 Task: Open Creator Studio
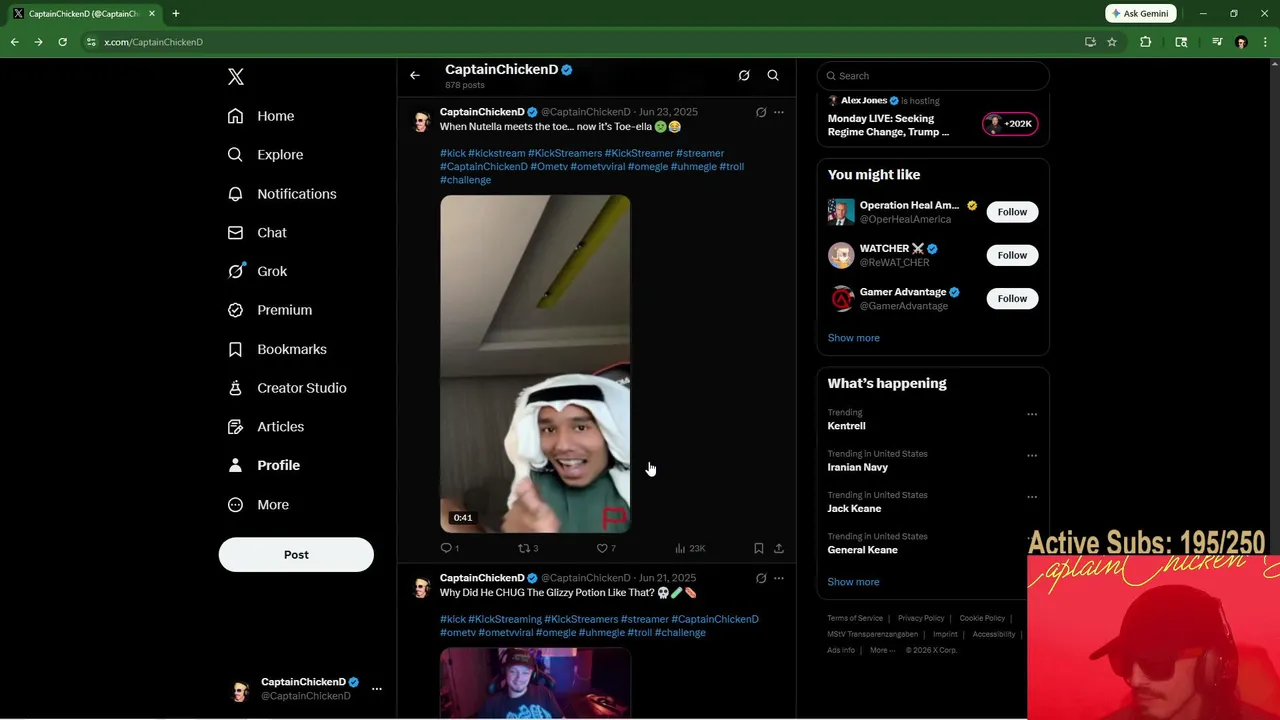pyautogui.click(x=286, y=388)
